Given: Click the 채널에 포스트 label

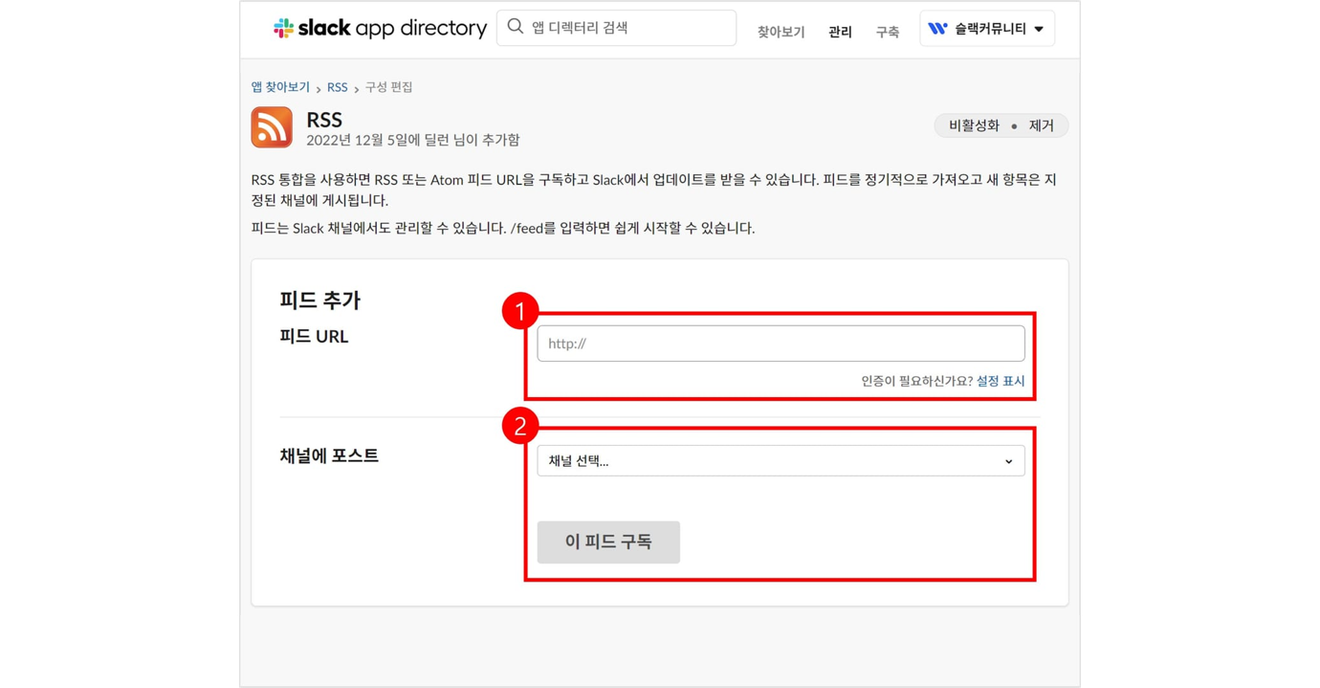Looking at the screenshot, I should click(329, 455).
